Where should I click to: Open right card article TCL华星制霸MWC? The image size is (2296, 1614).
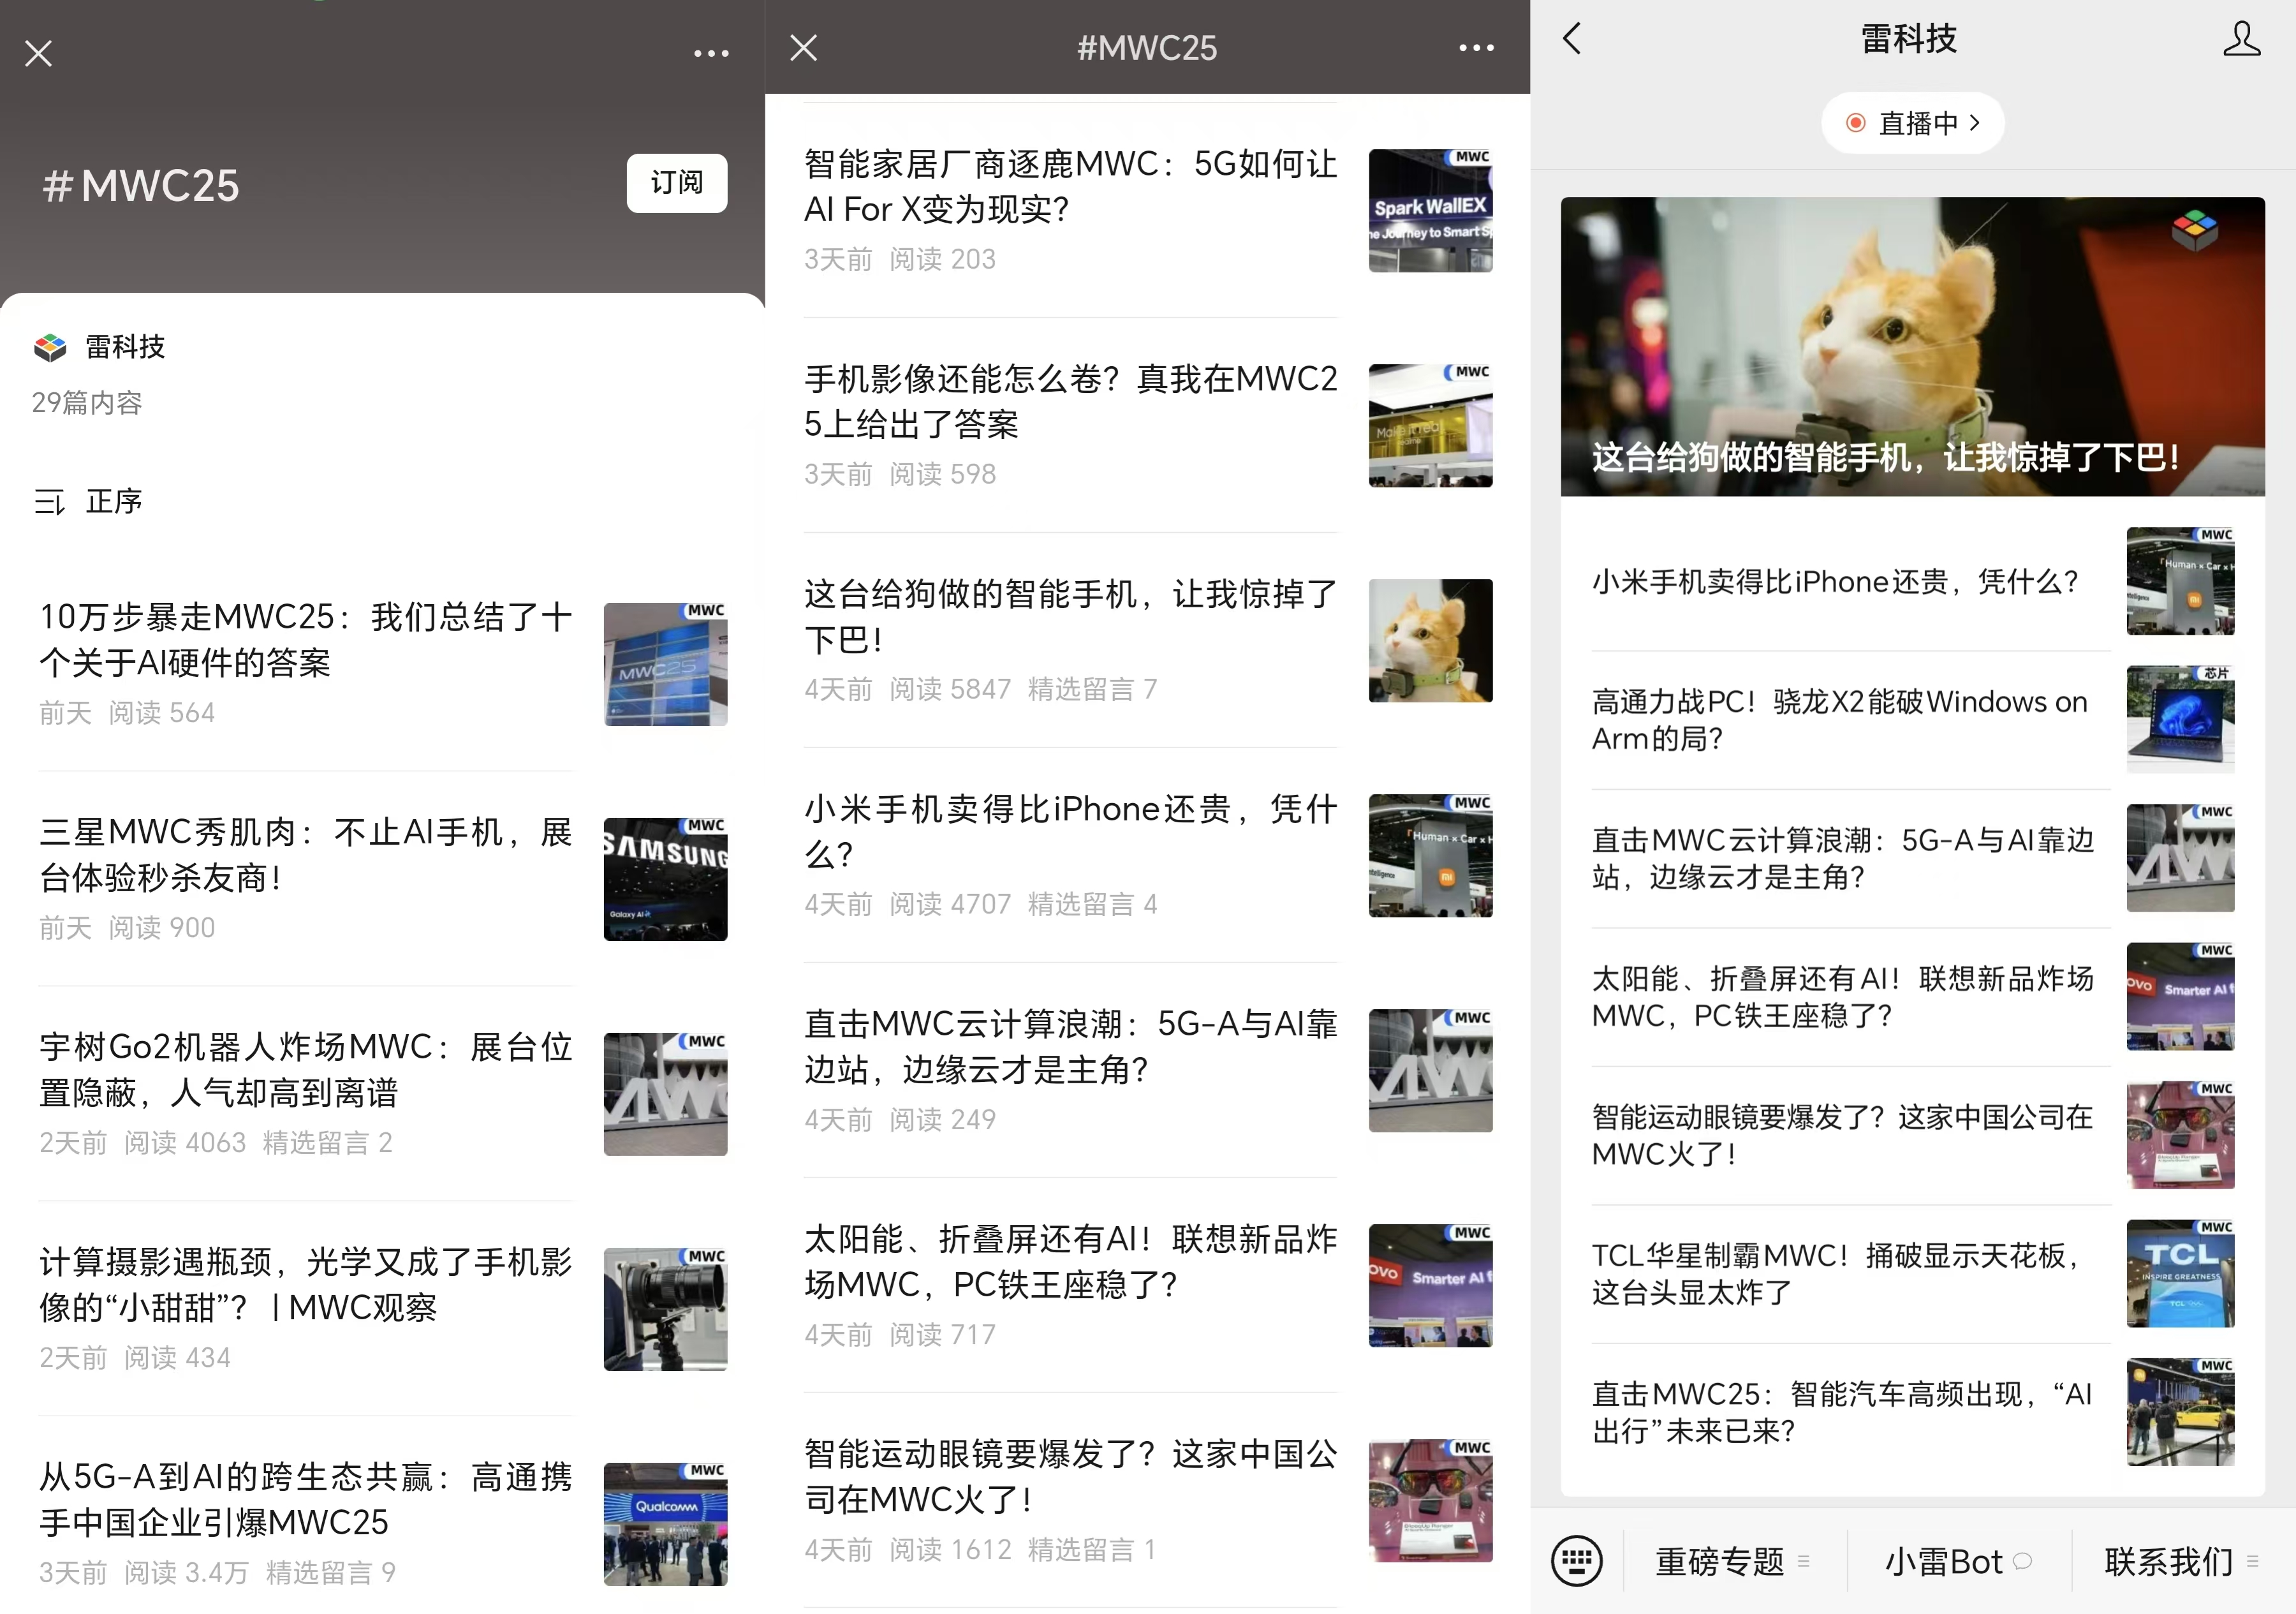pos(1912,1273)
